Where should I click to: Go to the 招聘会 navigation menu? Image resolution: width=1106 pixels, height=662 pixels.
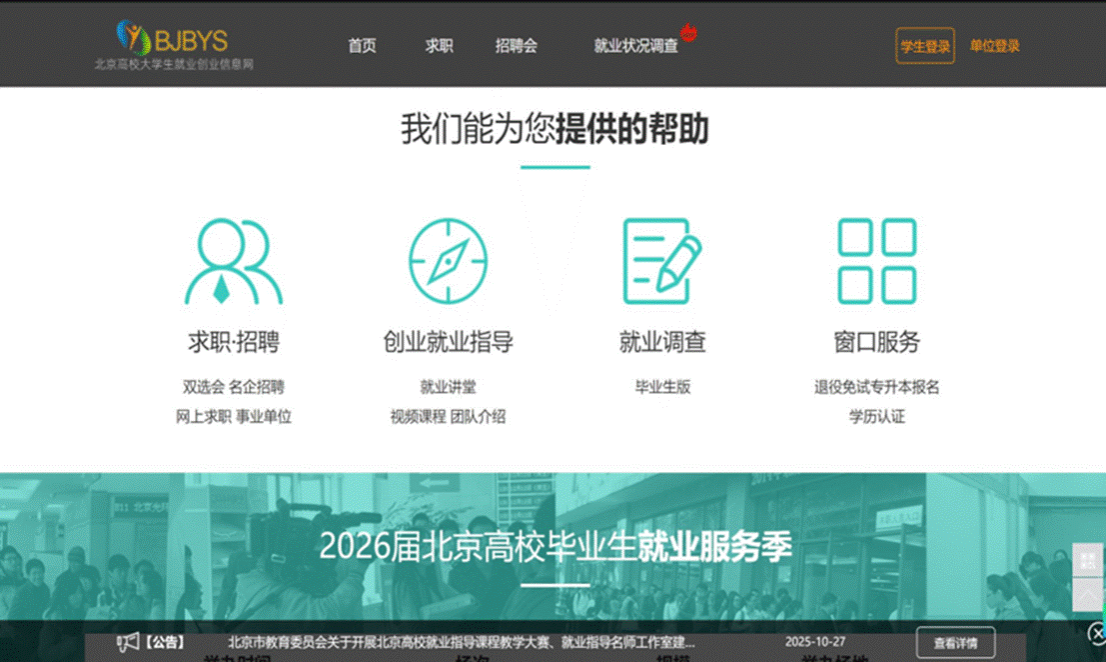(516, 46)
